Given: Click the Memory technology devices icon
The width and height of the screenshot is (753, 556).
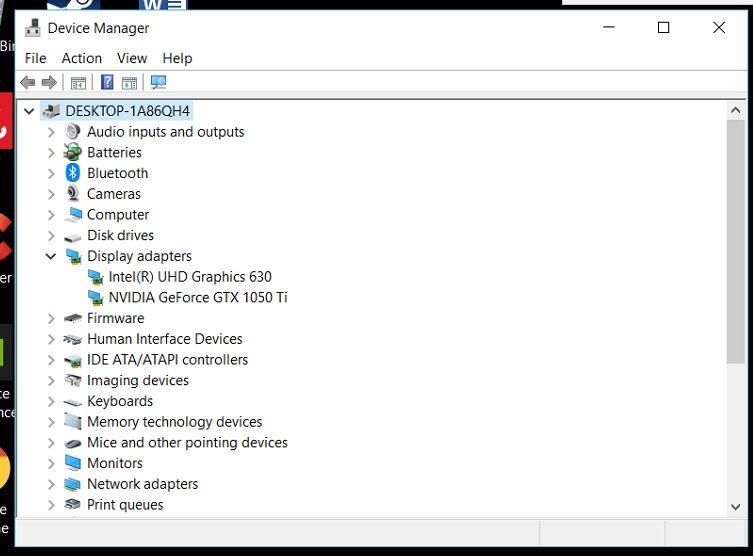Looking at the screenshot, I should click(73, 422).
